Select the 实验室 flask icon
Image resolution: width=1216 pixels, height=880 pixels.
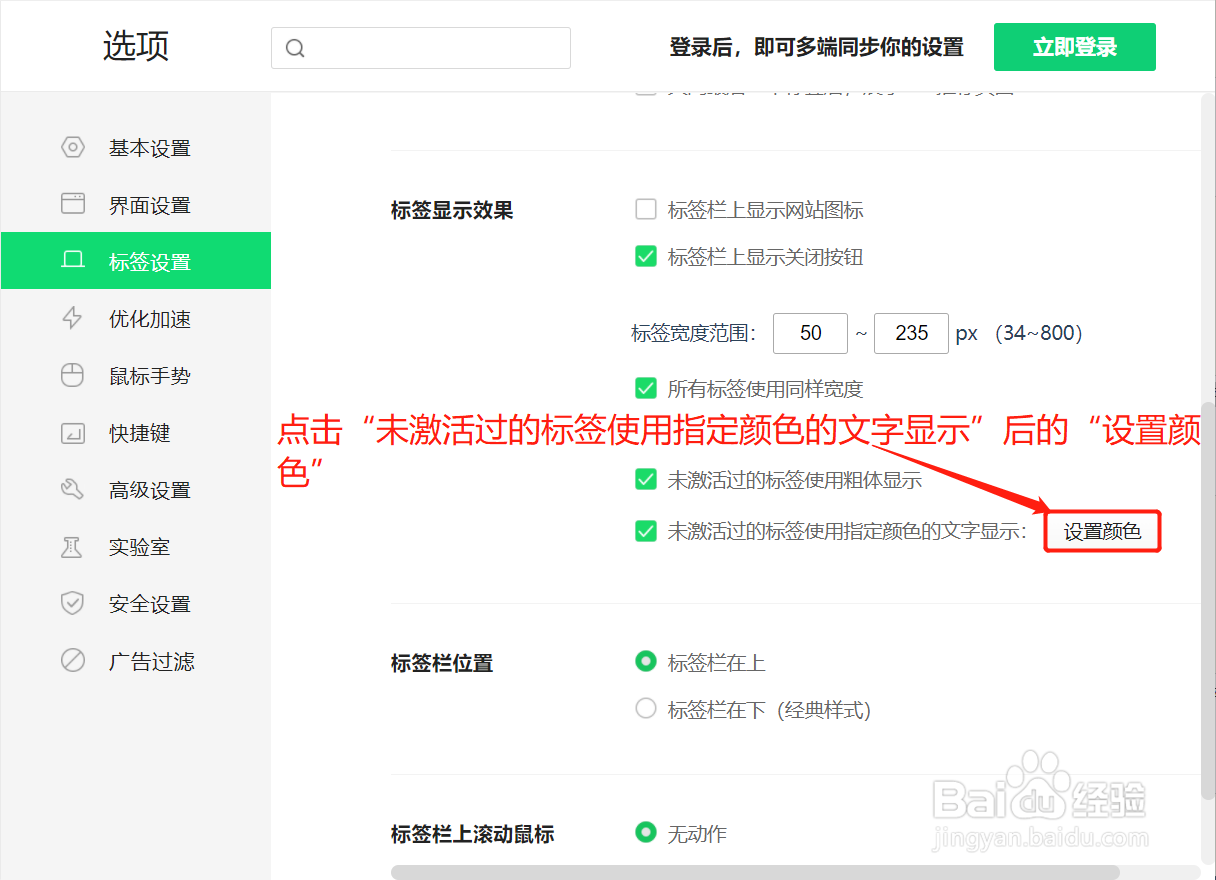click(x=73, y=546)
